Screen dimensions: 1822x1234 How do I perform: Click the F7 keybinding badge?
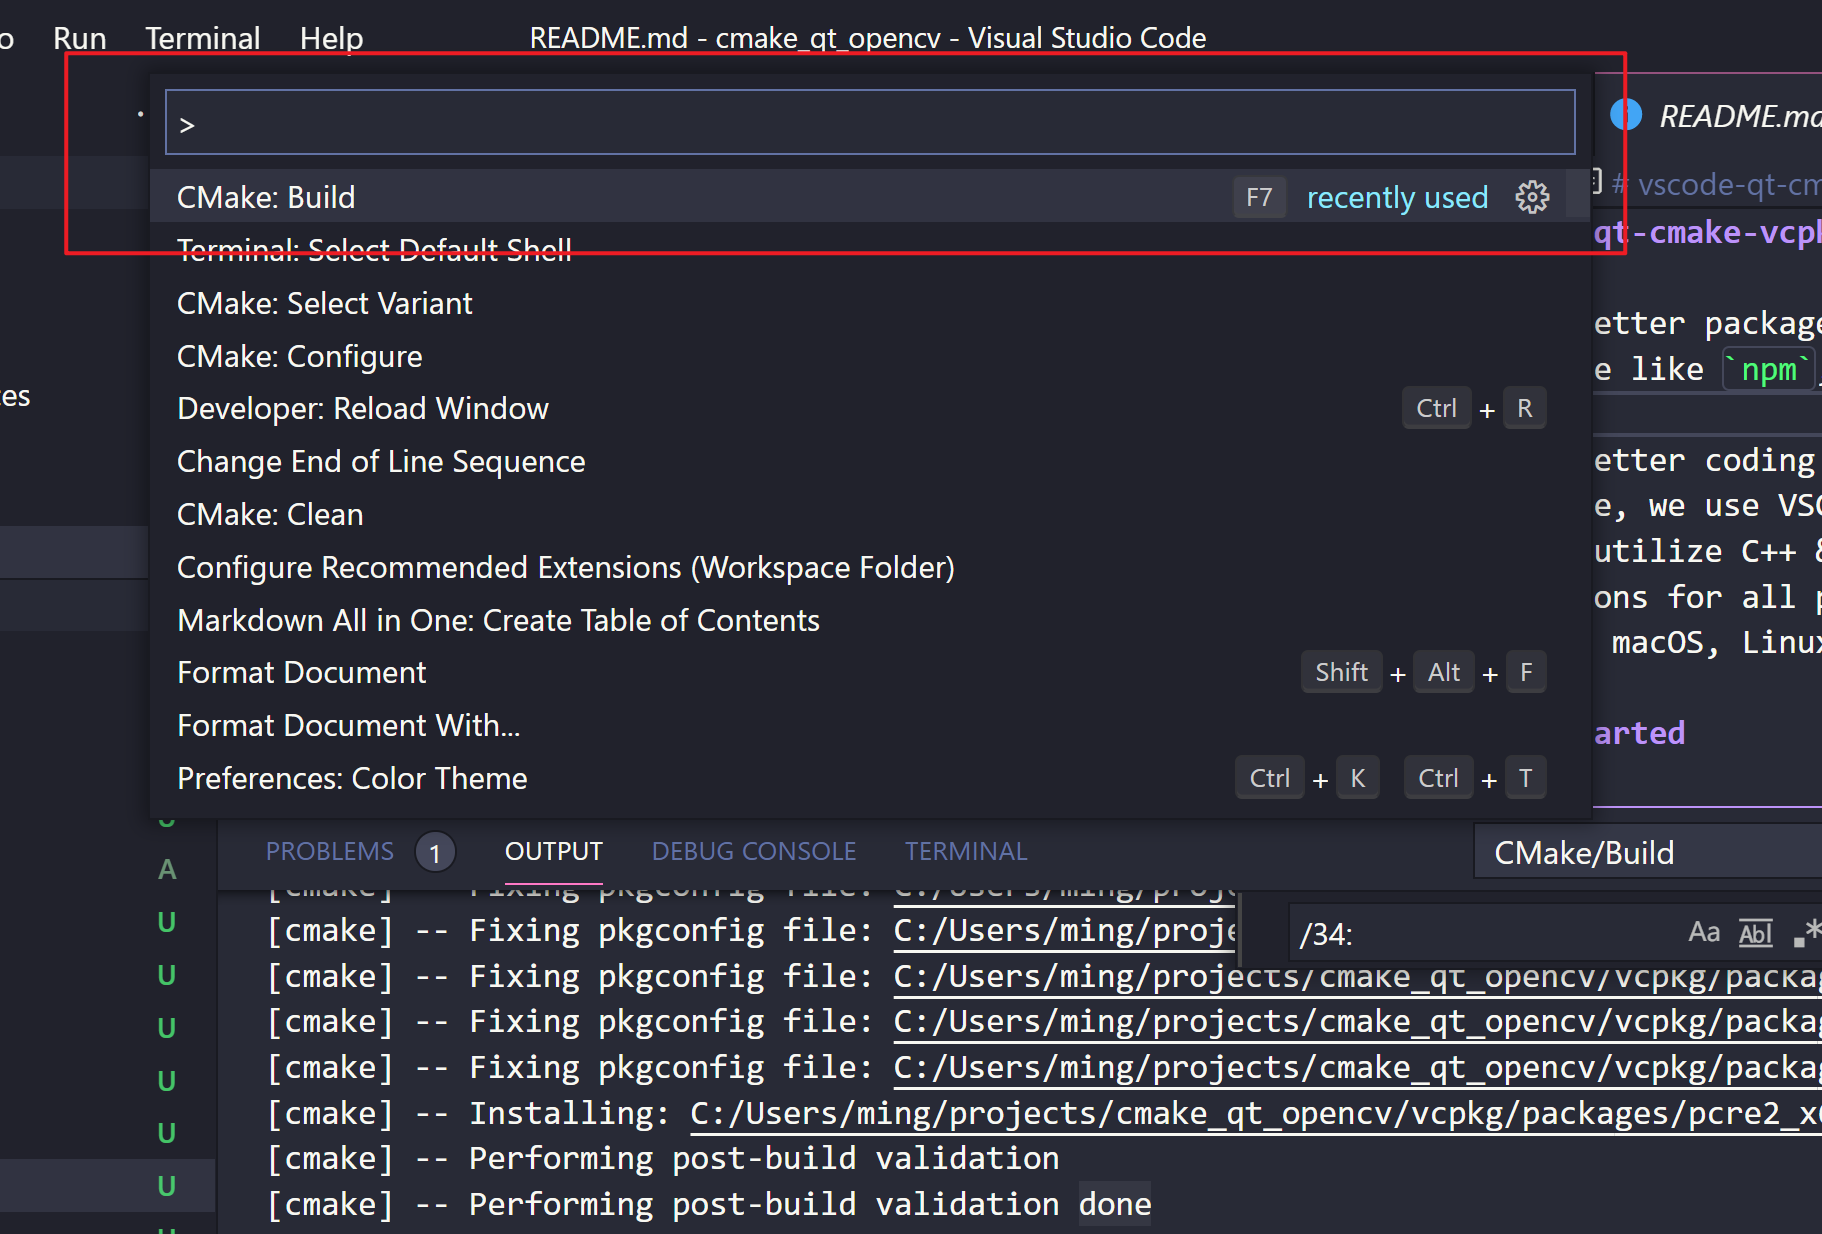pos(1259,197)
